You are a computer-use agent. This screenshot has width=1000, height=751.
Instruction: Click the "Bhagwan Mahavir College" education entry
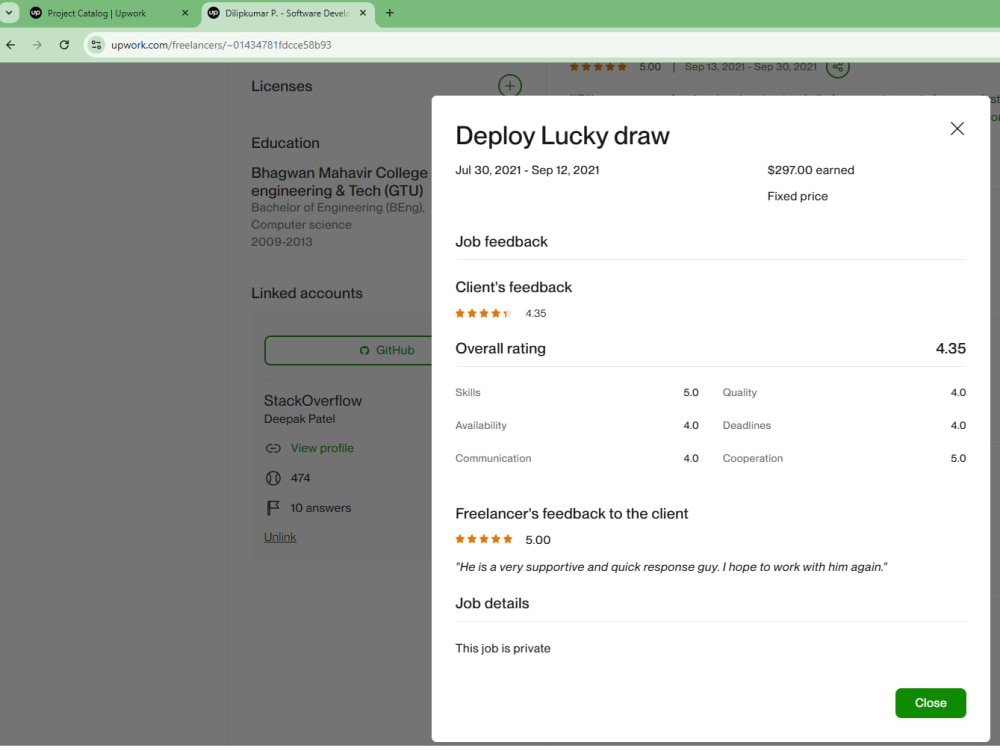coord(339,182)
